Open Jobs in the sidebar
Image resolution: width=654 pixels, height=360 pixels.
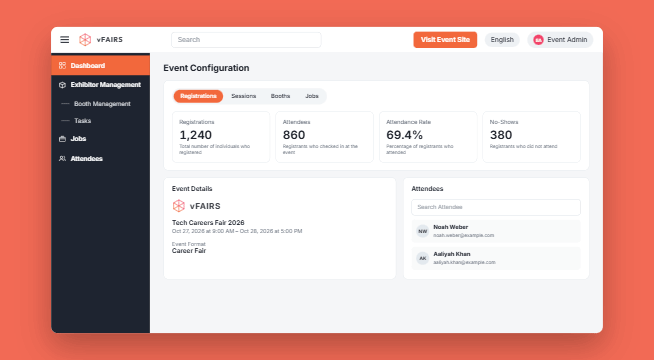(x=101, y=139)
